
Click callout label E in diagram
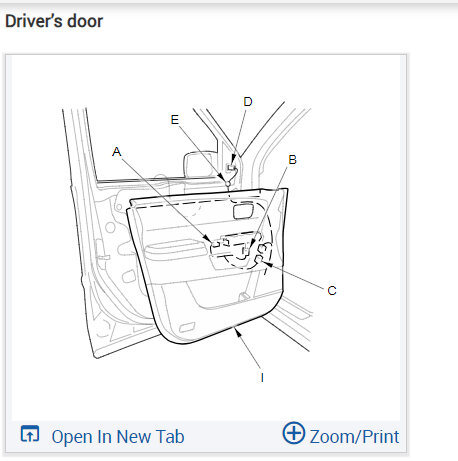point(175,120)
